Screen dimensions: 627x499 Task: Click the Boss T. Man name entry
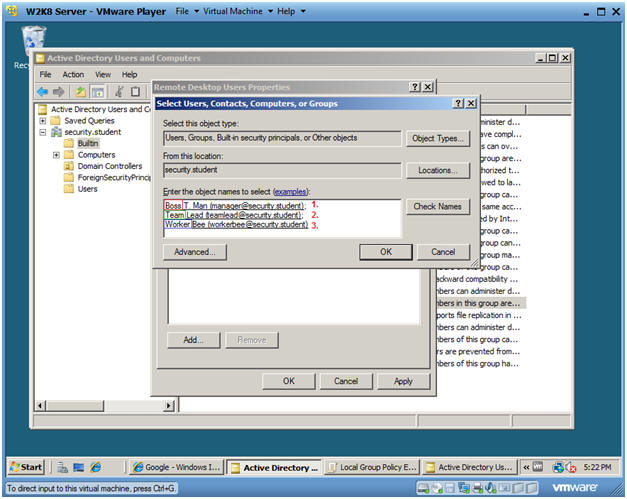click(x=235, y=206)
